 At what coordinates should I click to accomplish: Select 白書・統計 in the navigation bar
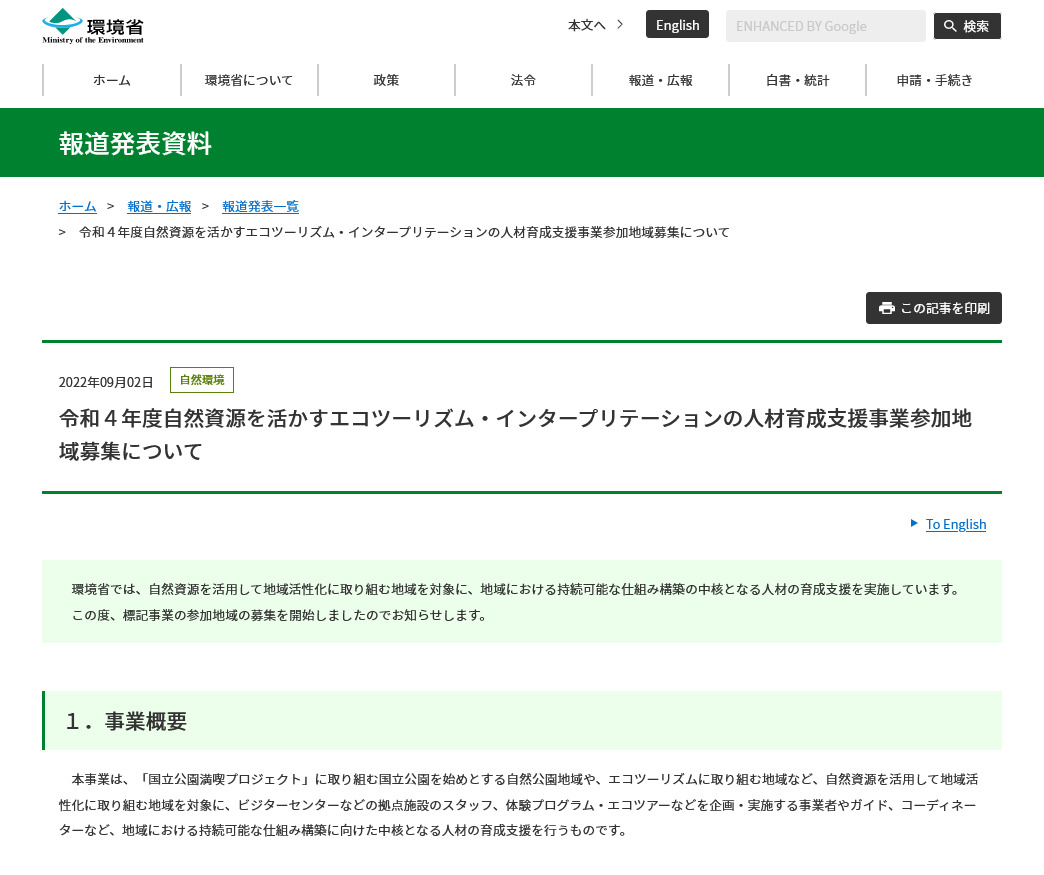pyautogui.click(x=797, y=80)
